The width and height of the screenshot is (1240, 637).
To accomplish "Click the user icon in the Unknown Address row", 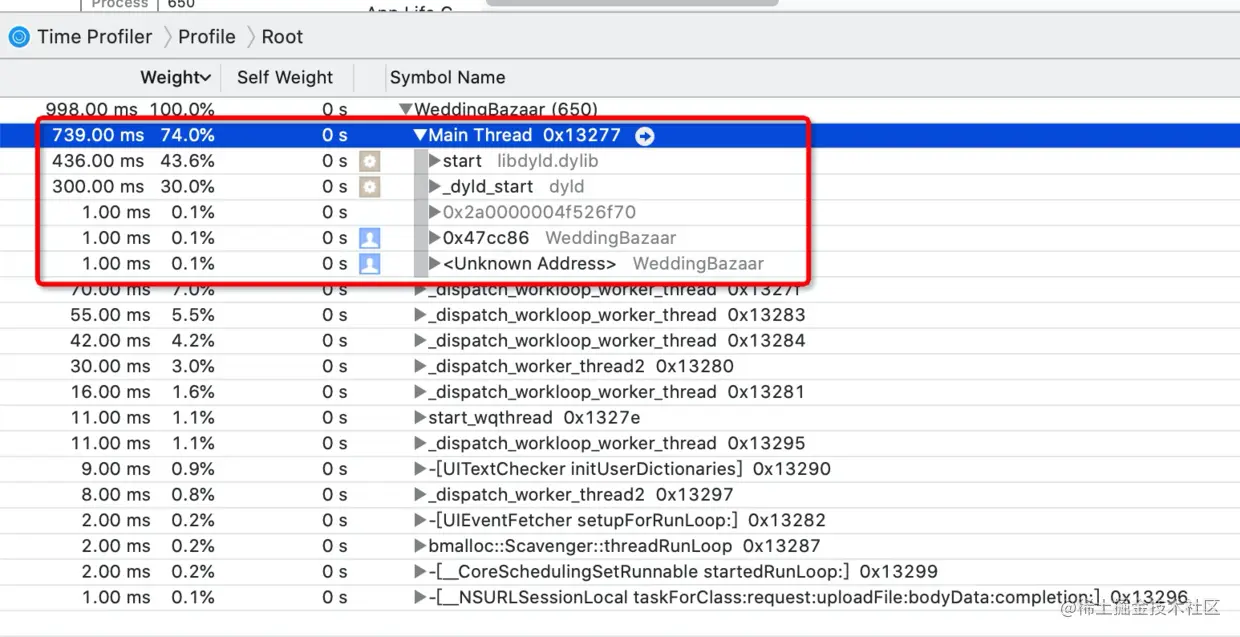I will tap(370, 264).
